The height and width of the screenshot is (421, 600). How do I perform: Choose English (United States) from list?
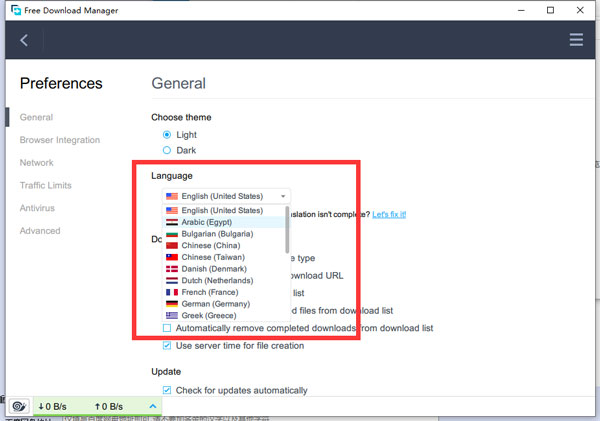(224, 210)
